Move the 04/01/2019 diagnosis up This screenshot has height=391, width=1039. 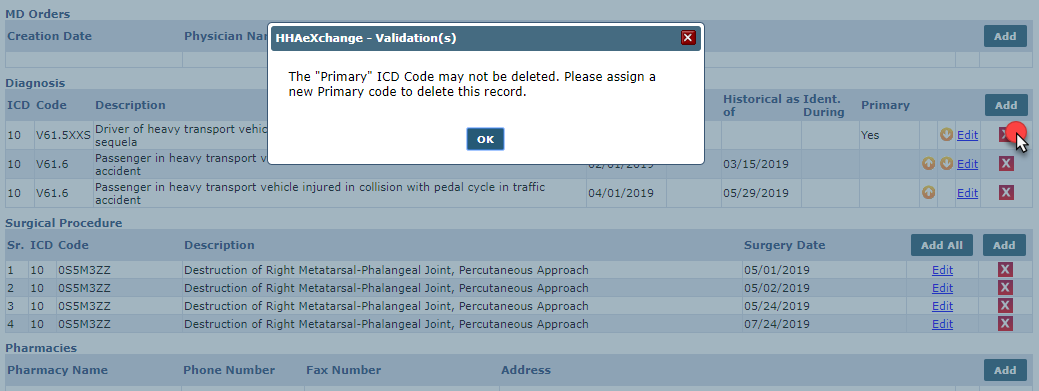coord(928,193)
